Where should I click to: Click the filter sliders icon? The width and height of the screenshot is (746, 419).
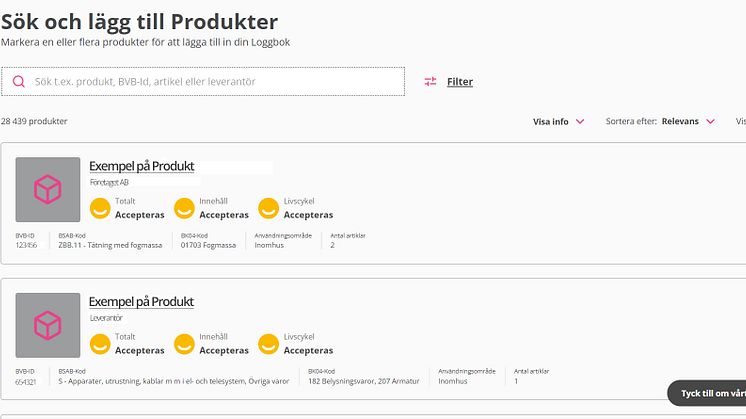[430, 82]
